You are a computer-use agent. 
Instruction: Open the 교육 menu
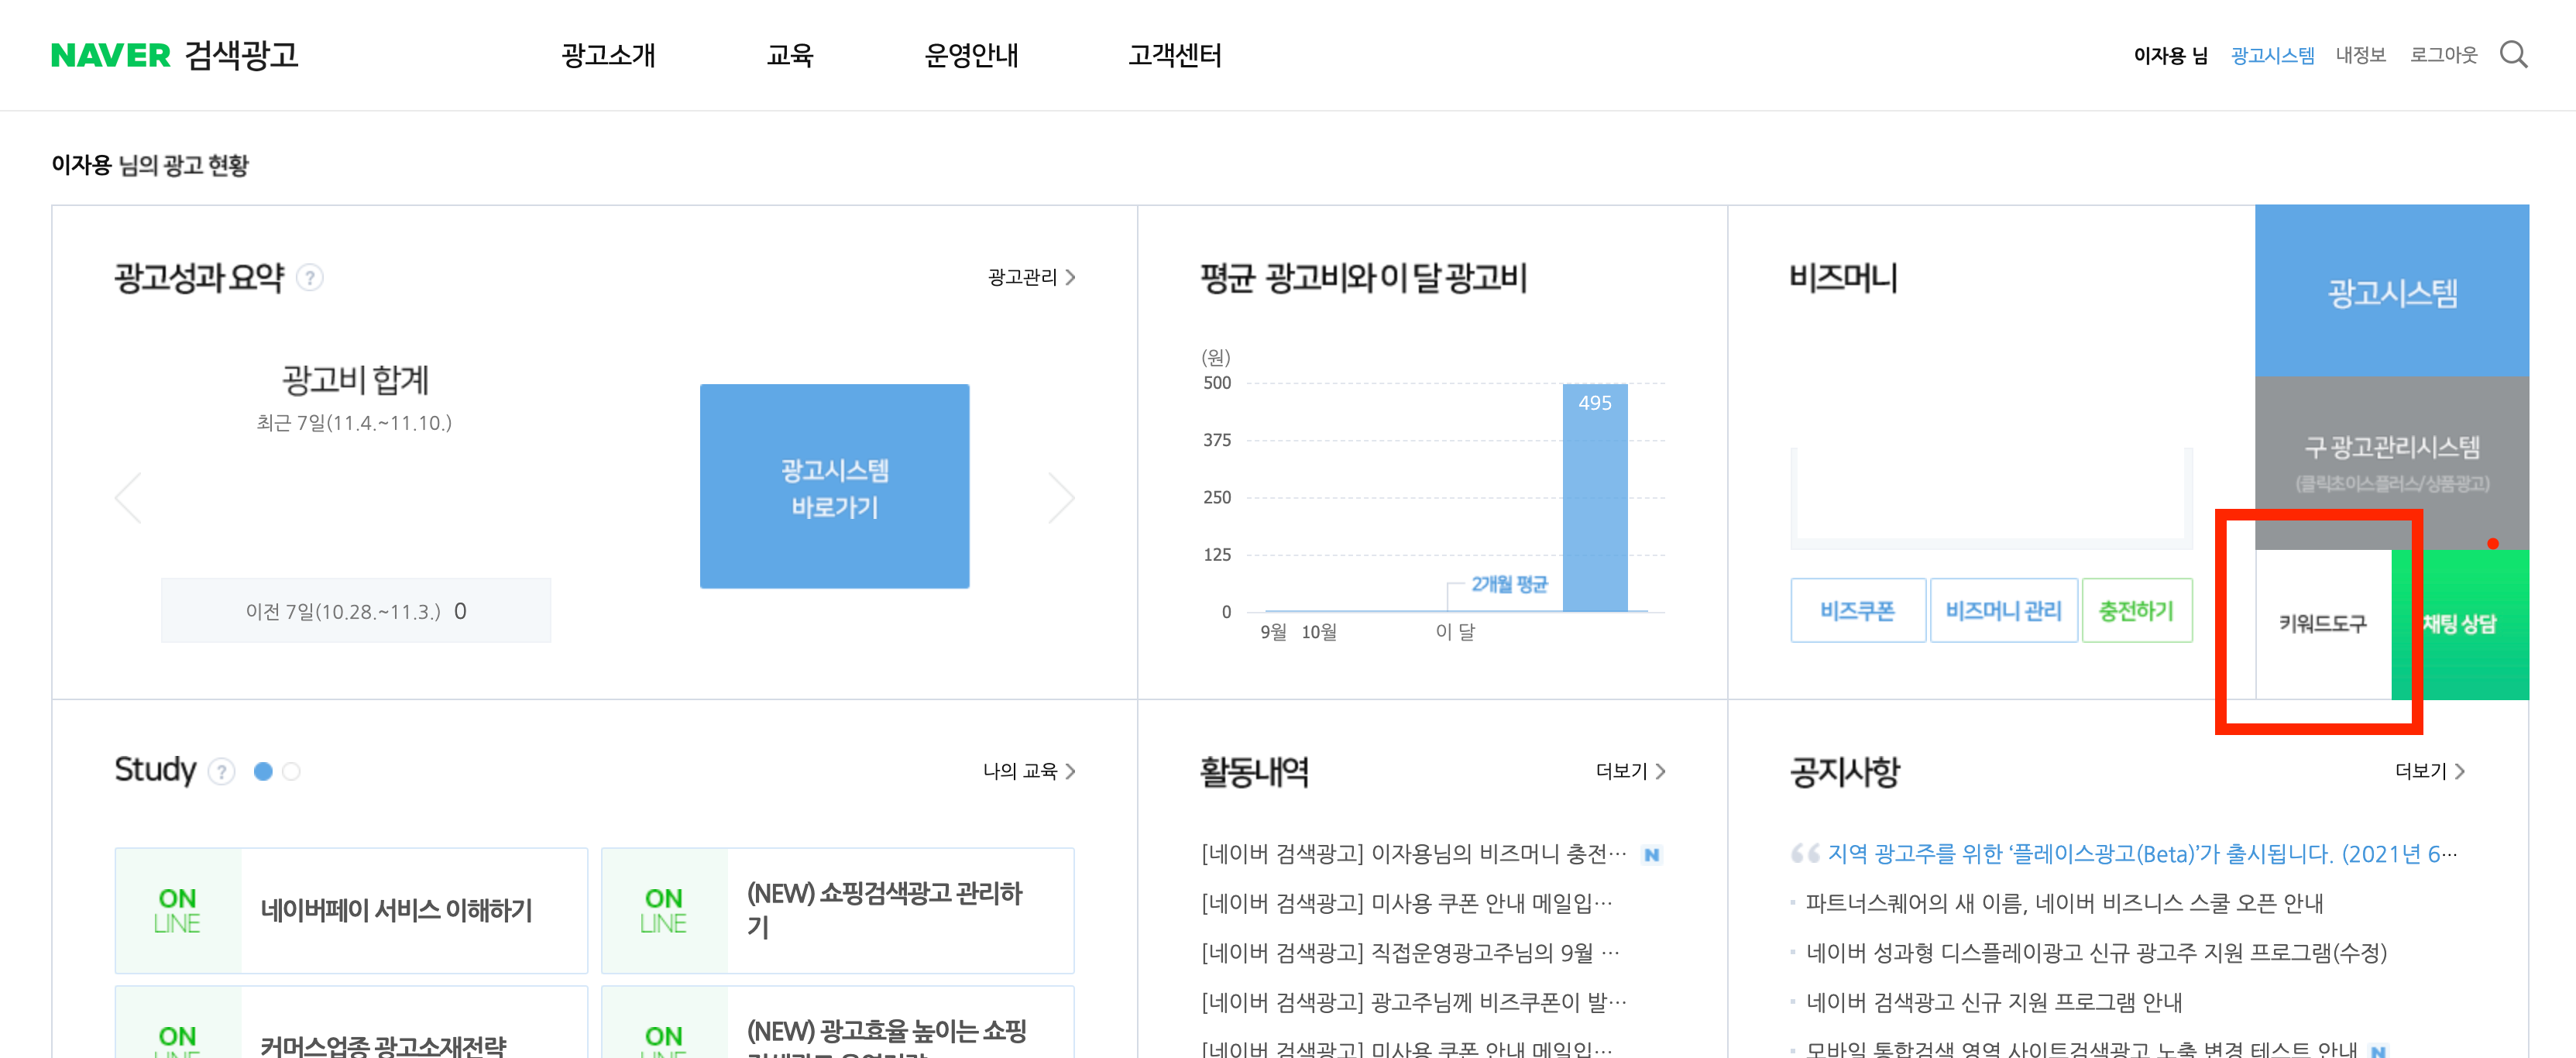tap(790, 55)
